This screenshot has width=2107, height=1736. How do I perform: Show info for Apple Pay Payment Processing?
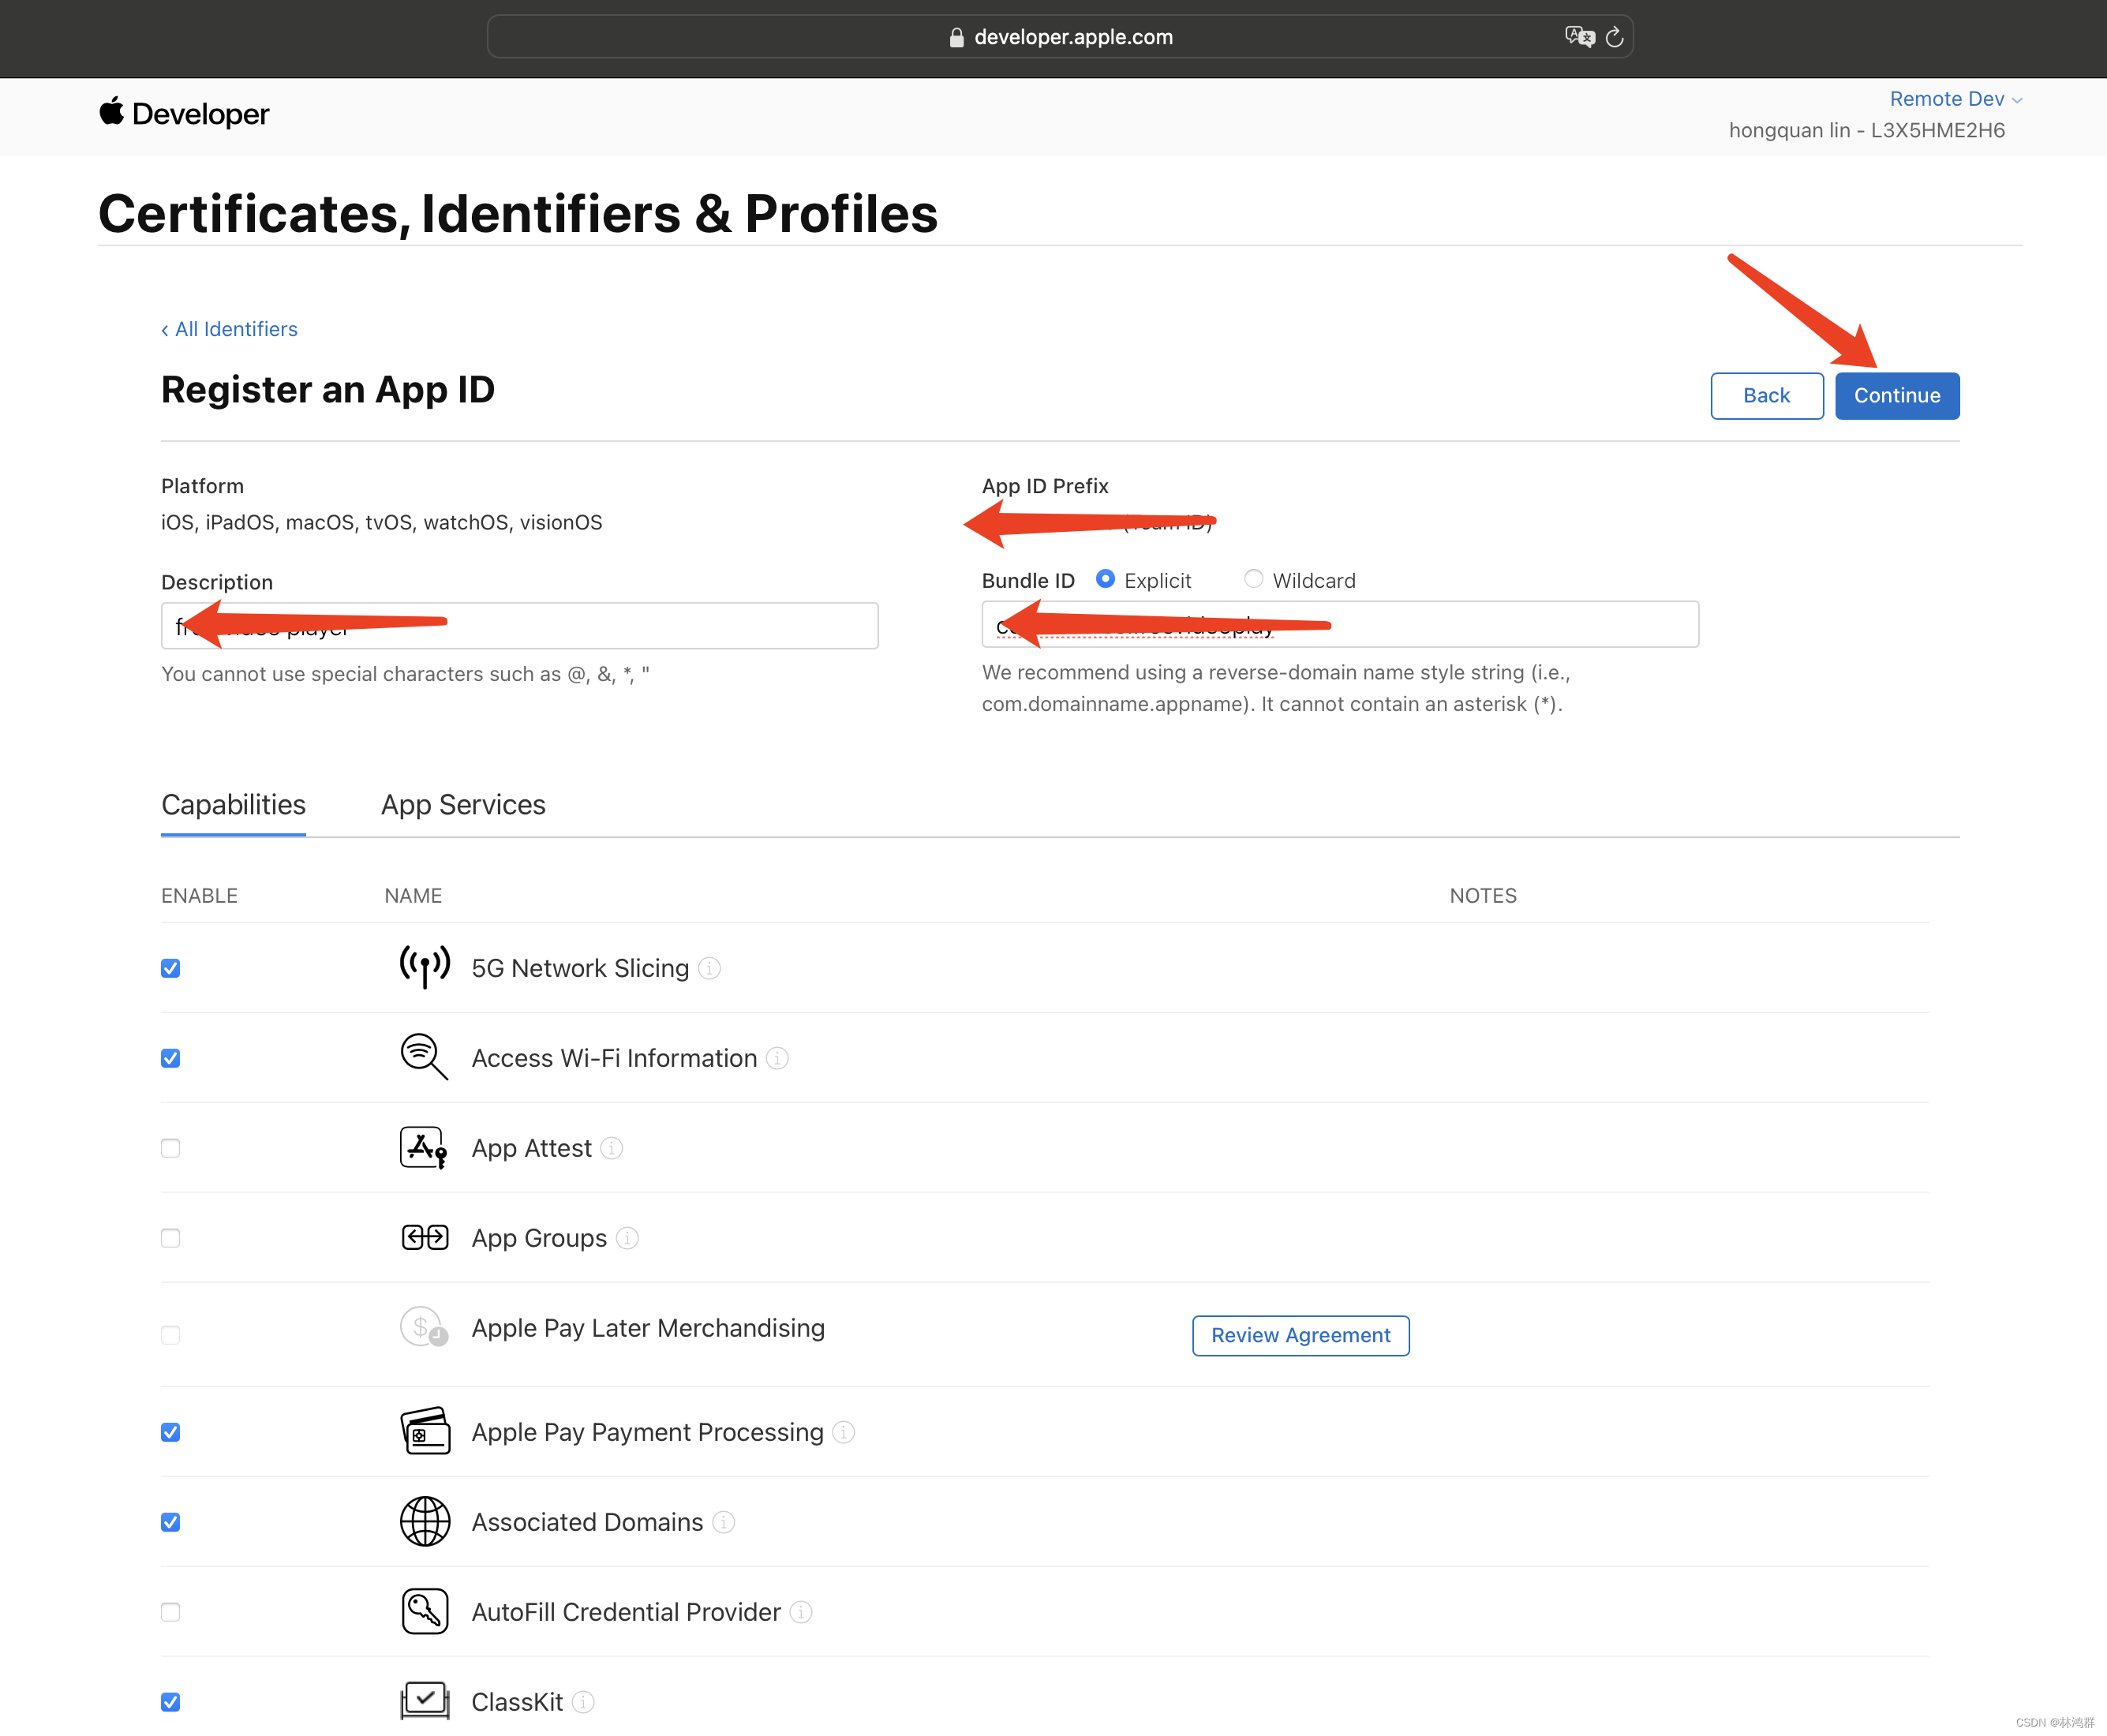[x=844, y=1432]
